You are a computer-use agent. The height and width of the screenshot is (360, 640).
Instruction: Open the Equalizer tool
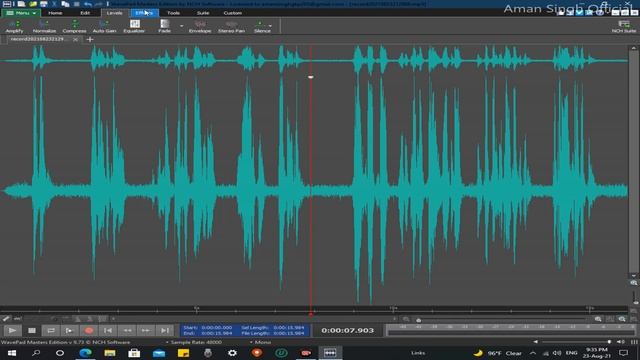pos(134,26)
